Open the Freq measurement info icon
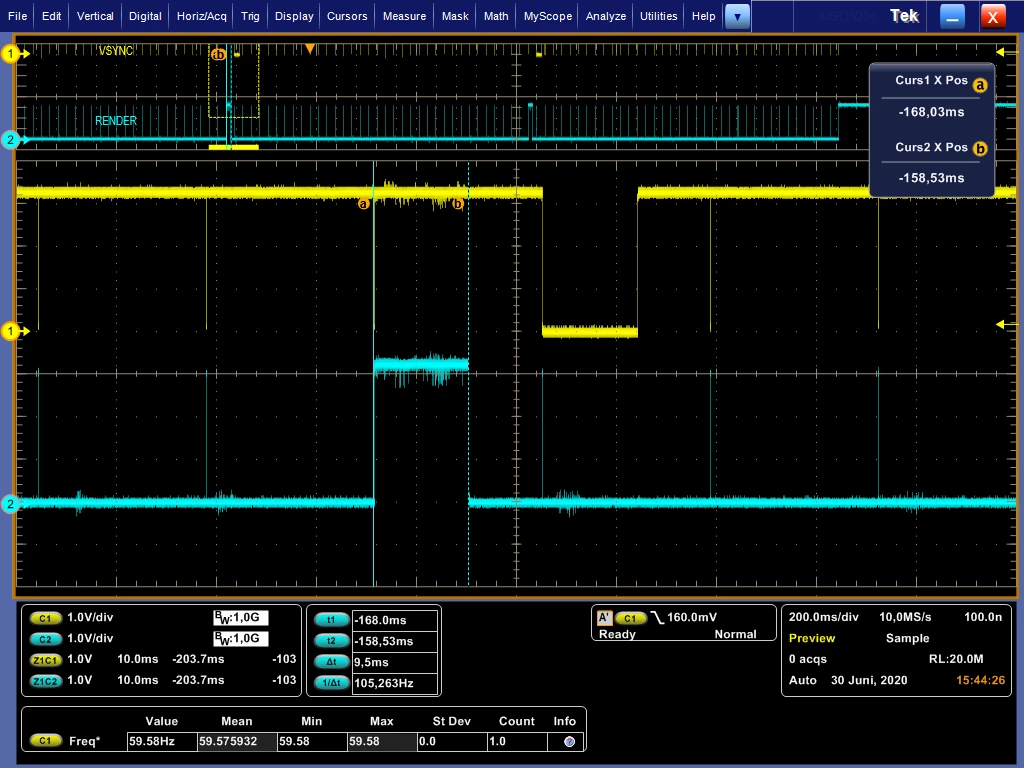Image resolution: width=1024 pixels, height=768 pixels. click(569, 741)
